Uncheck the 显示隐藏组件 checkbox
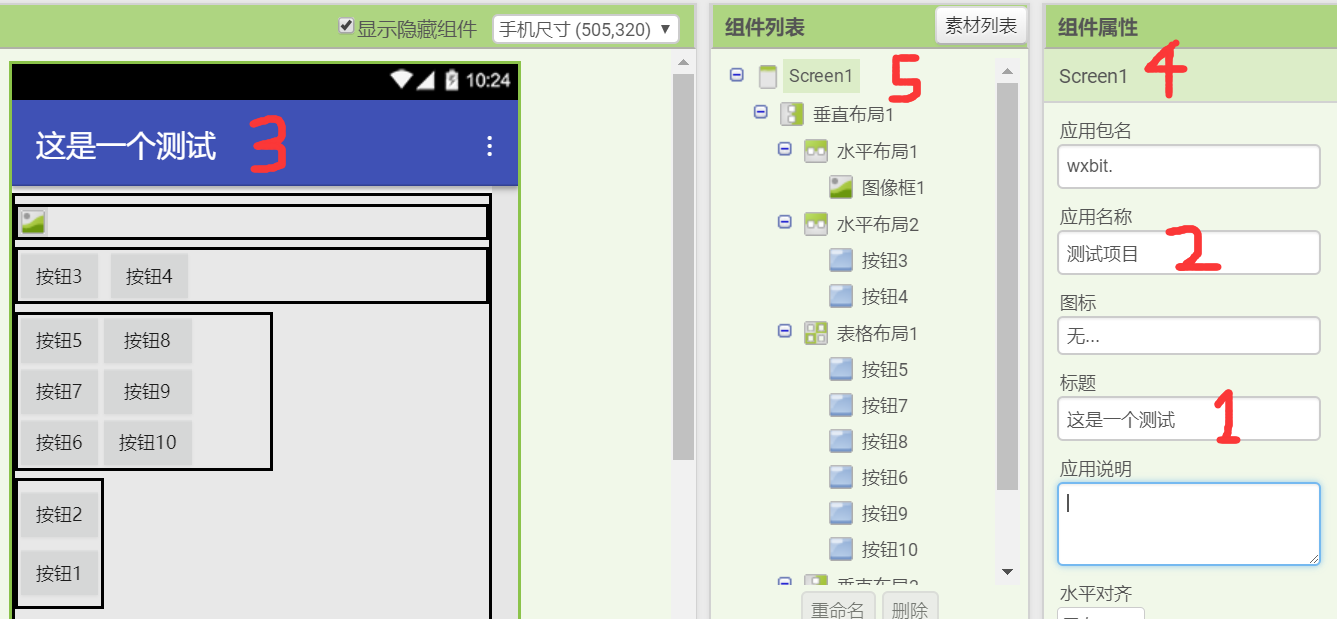The height and width of the screenshot is (619, 1337). 345,27
